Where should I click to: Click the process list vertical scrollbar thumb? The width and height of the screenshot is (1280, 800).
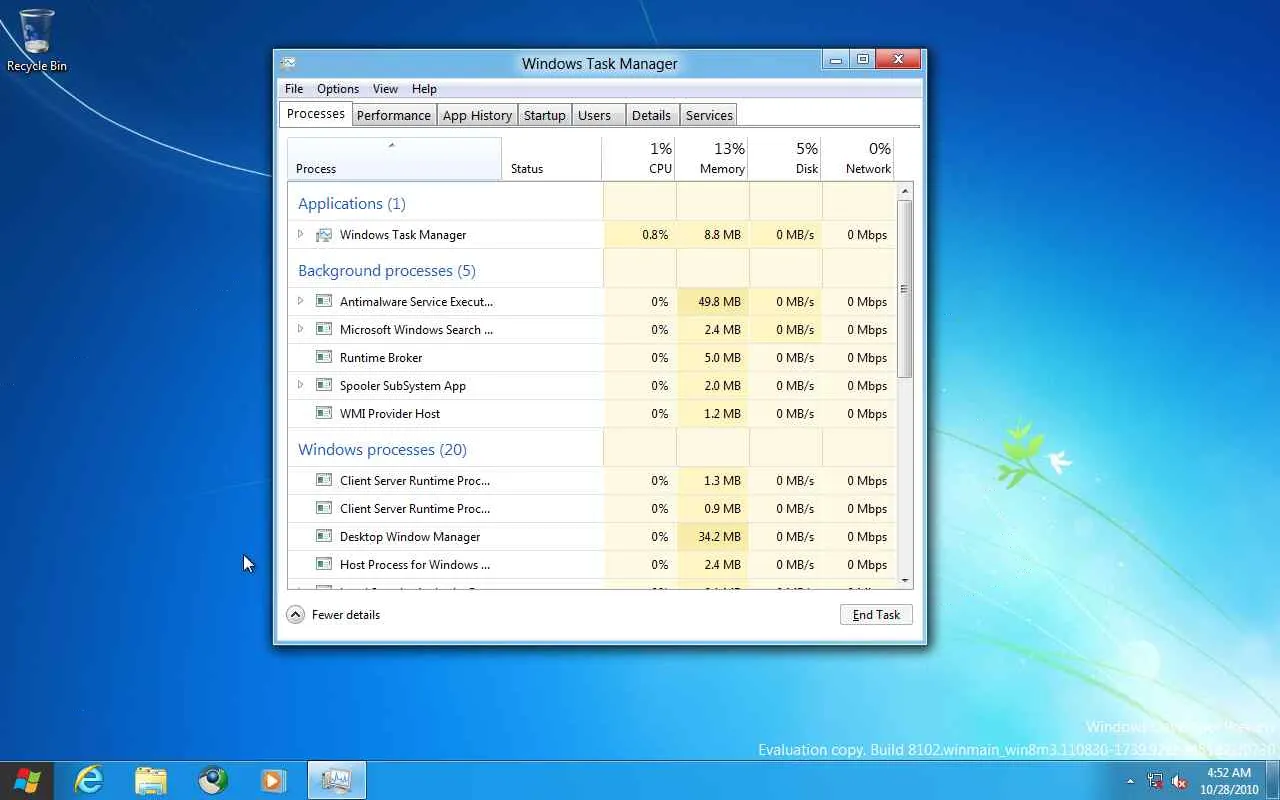point(905,289)
